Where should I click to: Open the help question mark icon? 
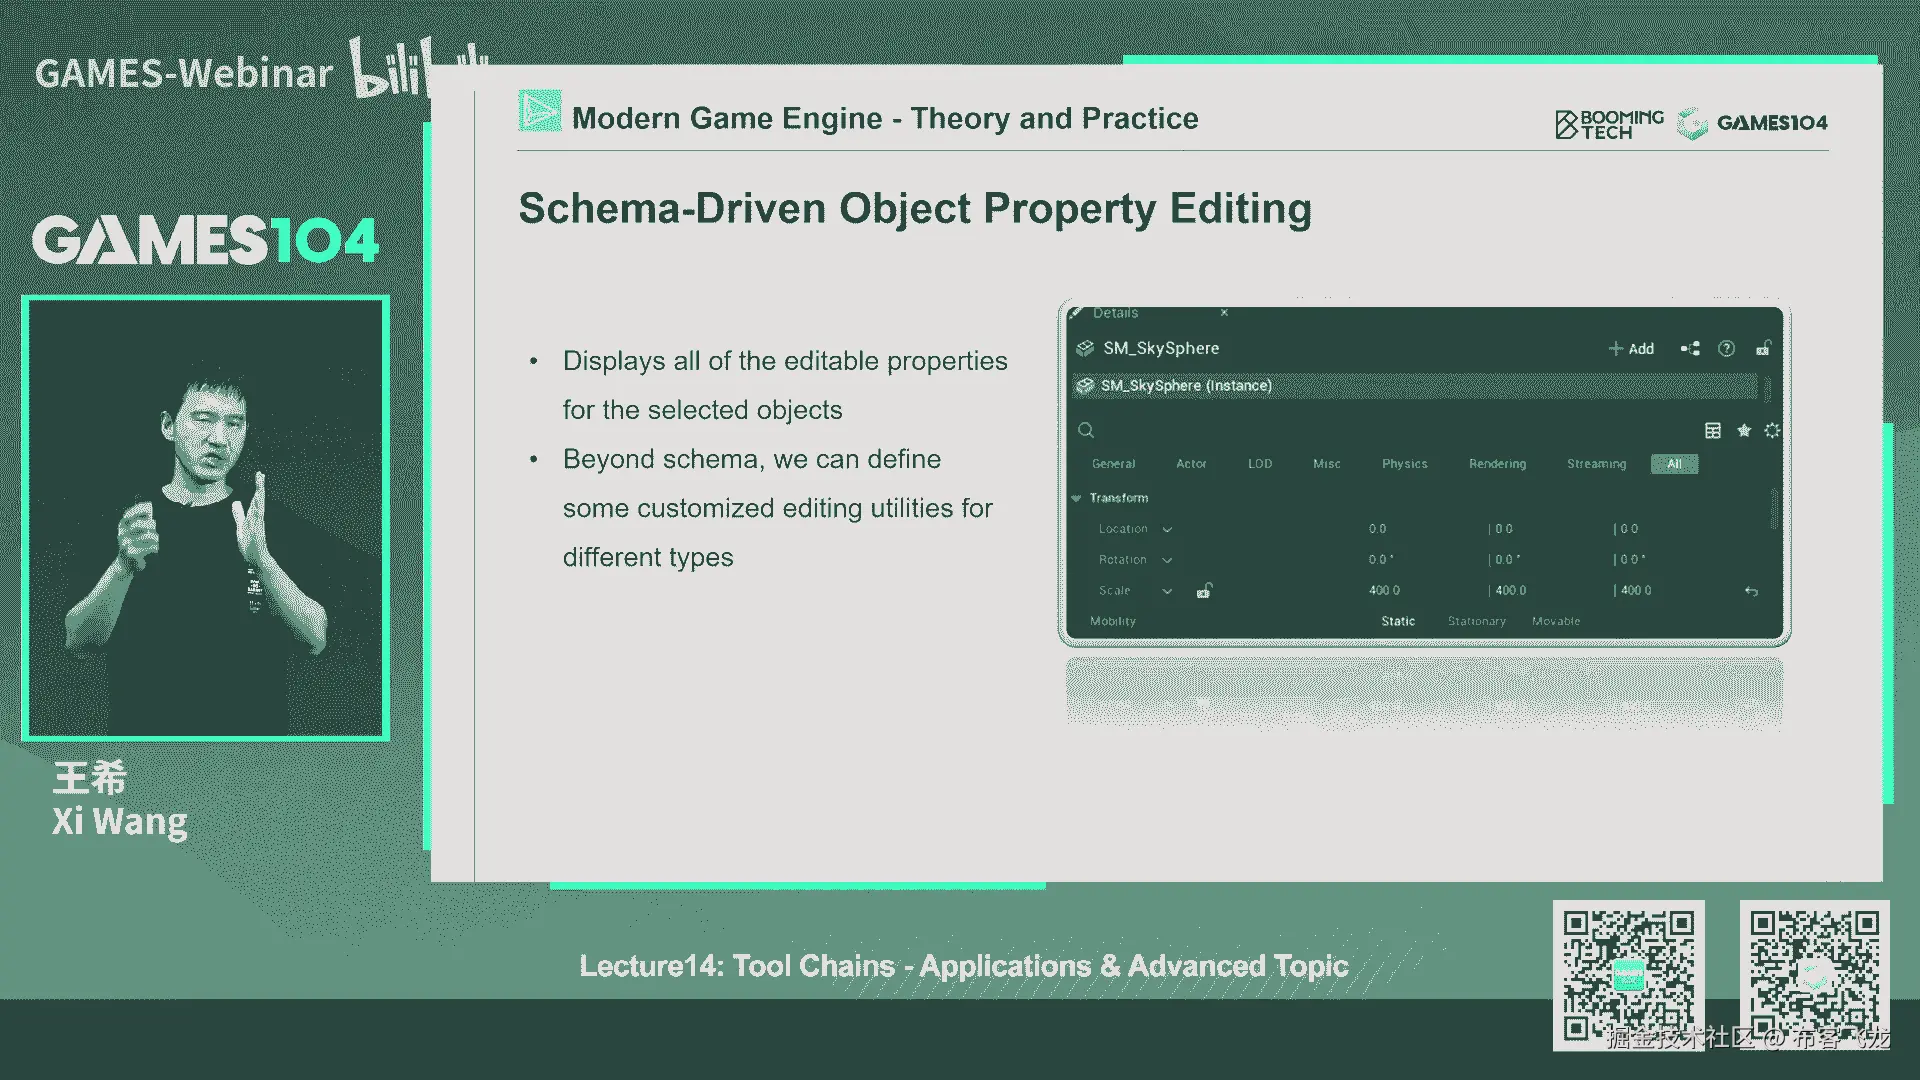click(1726, 349)
